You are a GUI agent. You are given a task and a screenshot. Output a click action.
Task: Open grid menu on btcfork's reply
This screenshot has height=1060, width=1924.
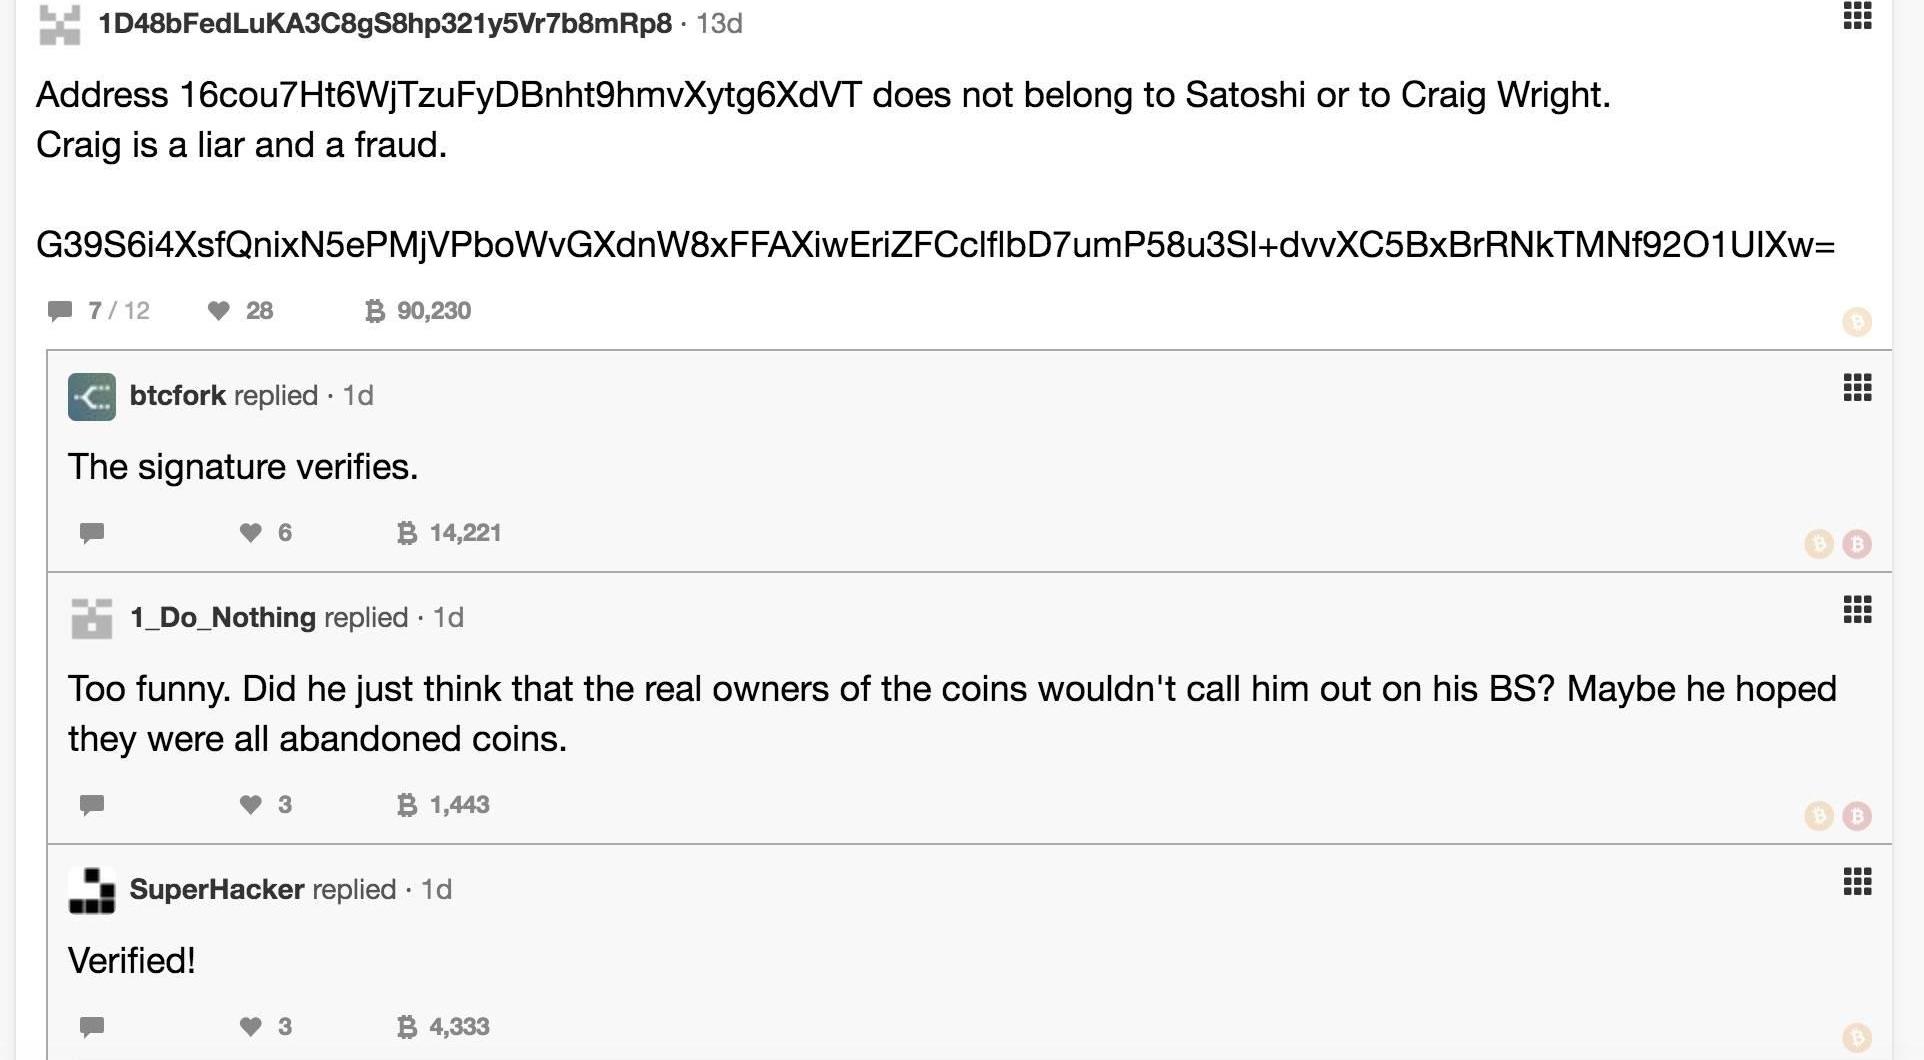(1857, 388)
